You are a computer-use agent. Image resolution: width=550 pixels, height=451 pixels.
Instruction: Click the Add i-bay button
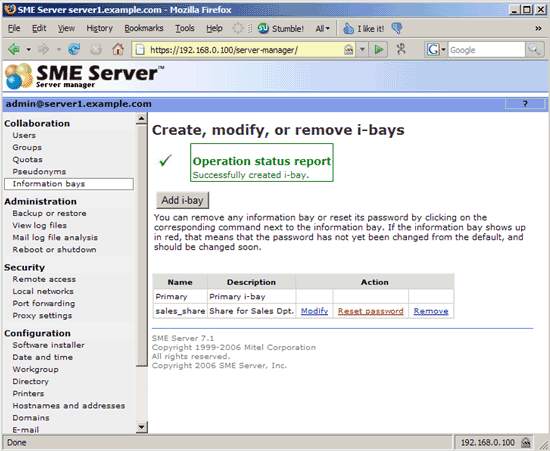tap(182, 200)
